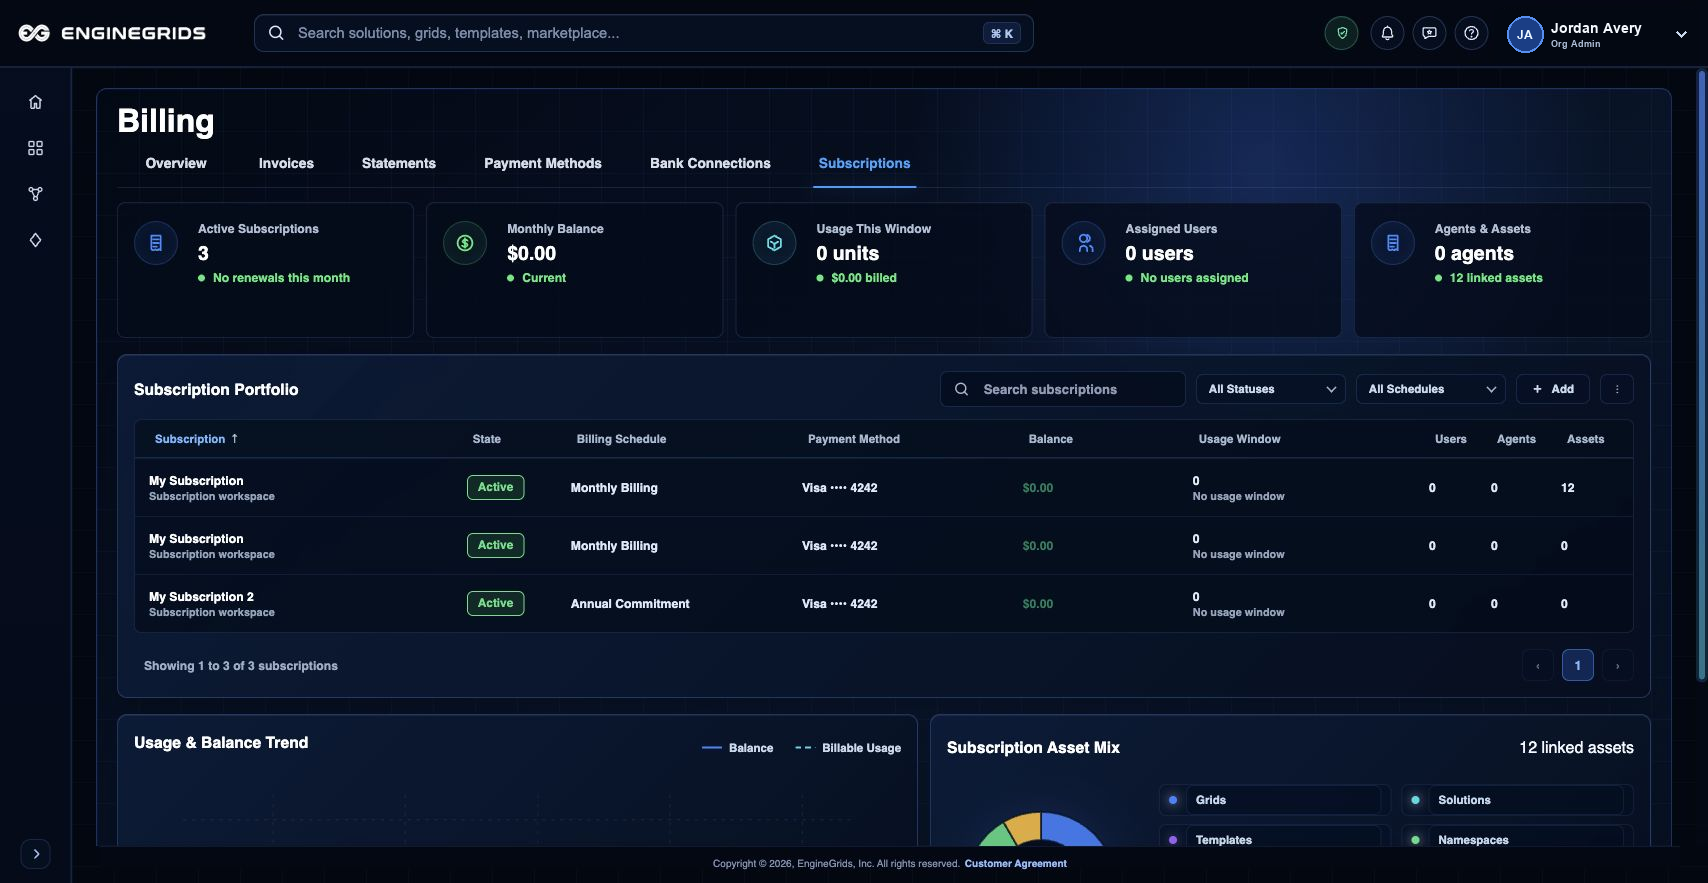
Task: Click the Assets column header
Action: coord(1585,439)
